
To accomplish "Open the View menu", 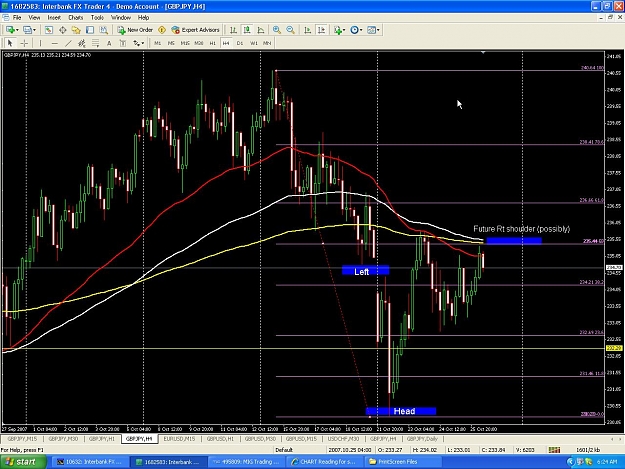I will (34, 18).
